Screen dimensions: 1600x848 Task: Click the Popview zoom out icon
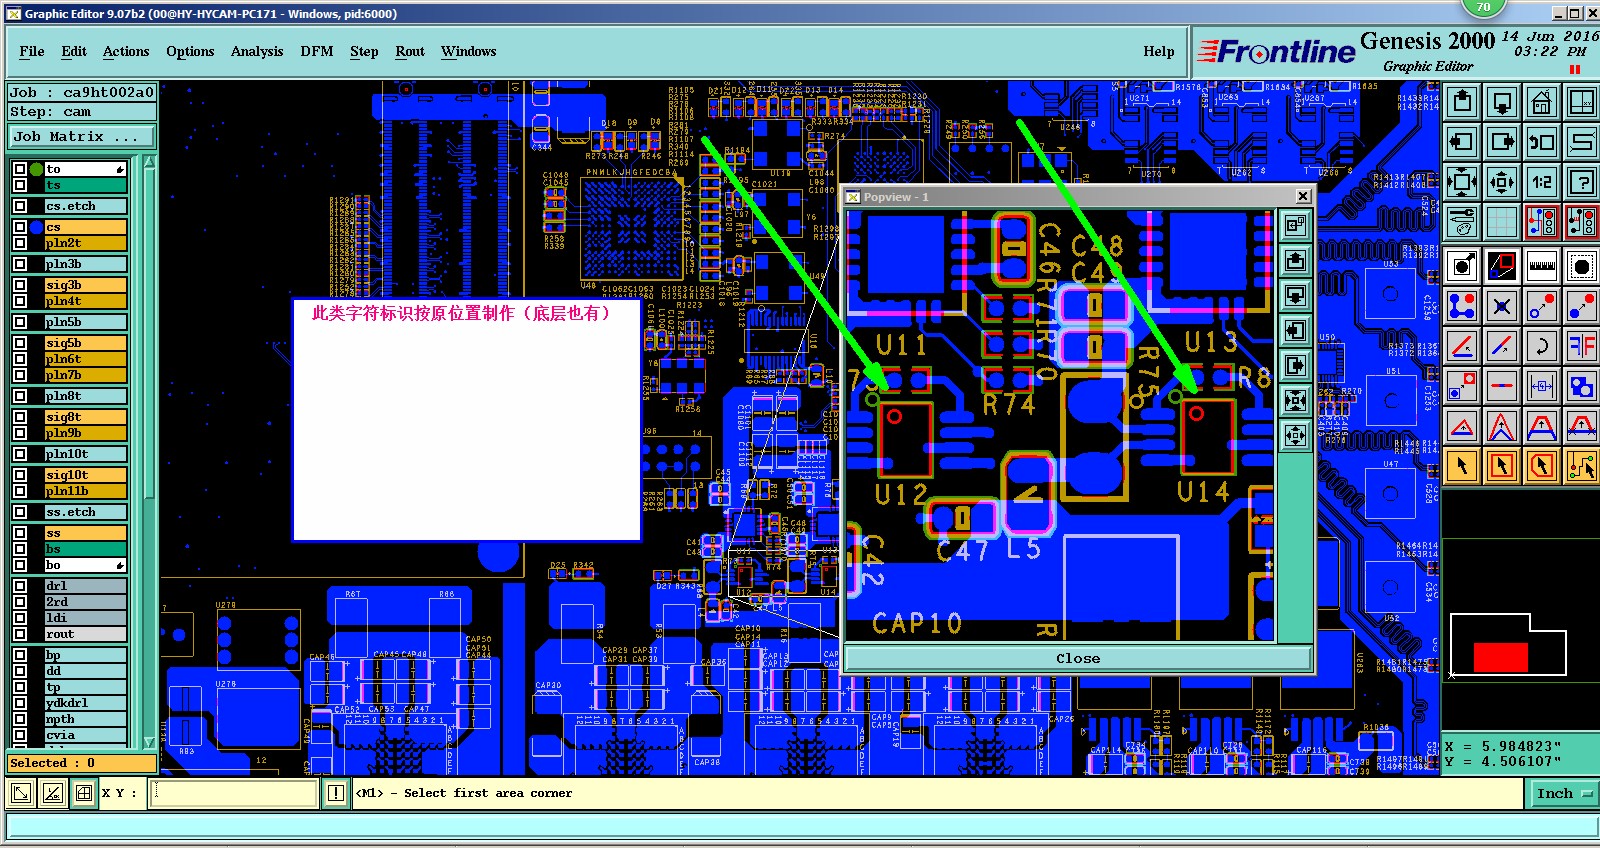pyautogui.click(x=1296, y=436)
